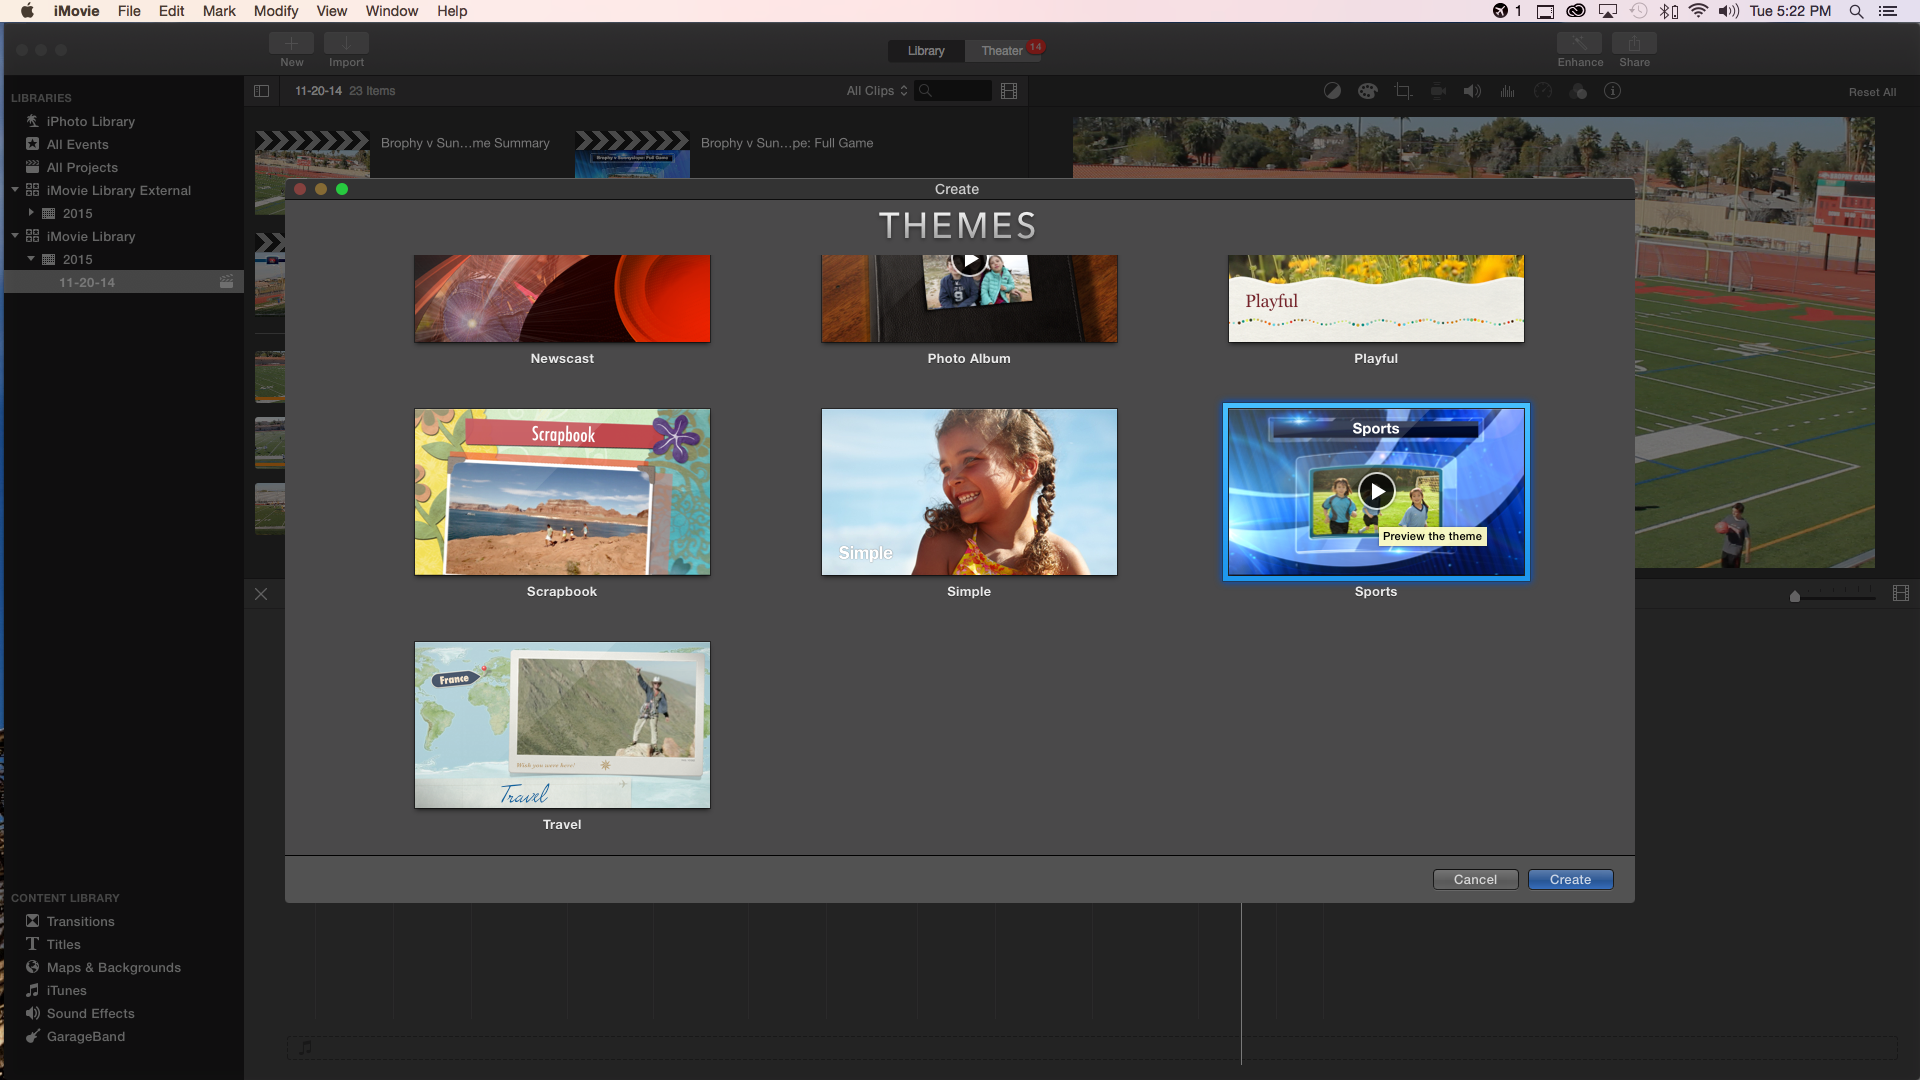Screen dimensions: 1920x1080
Task: Toggle the libraries sidebar visibility
Action: click(x=261, y=91)
